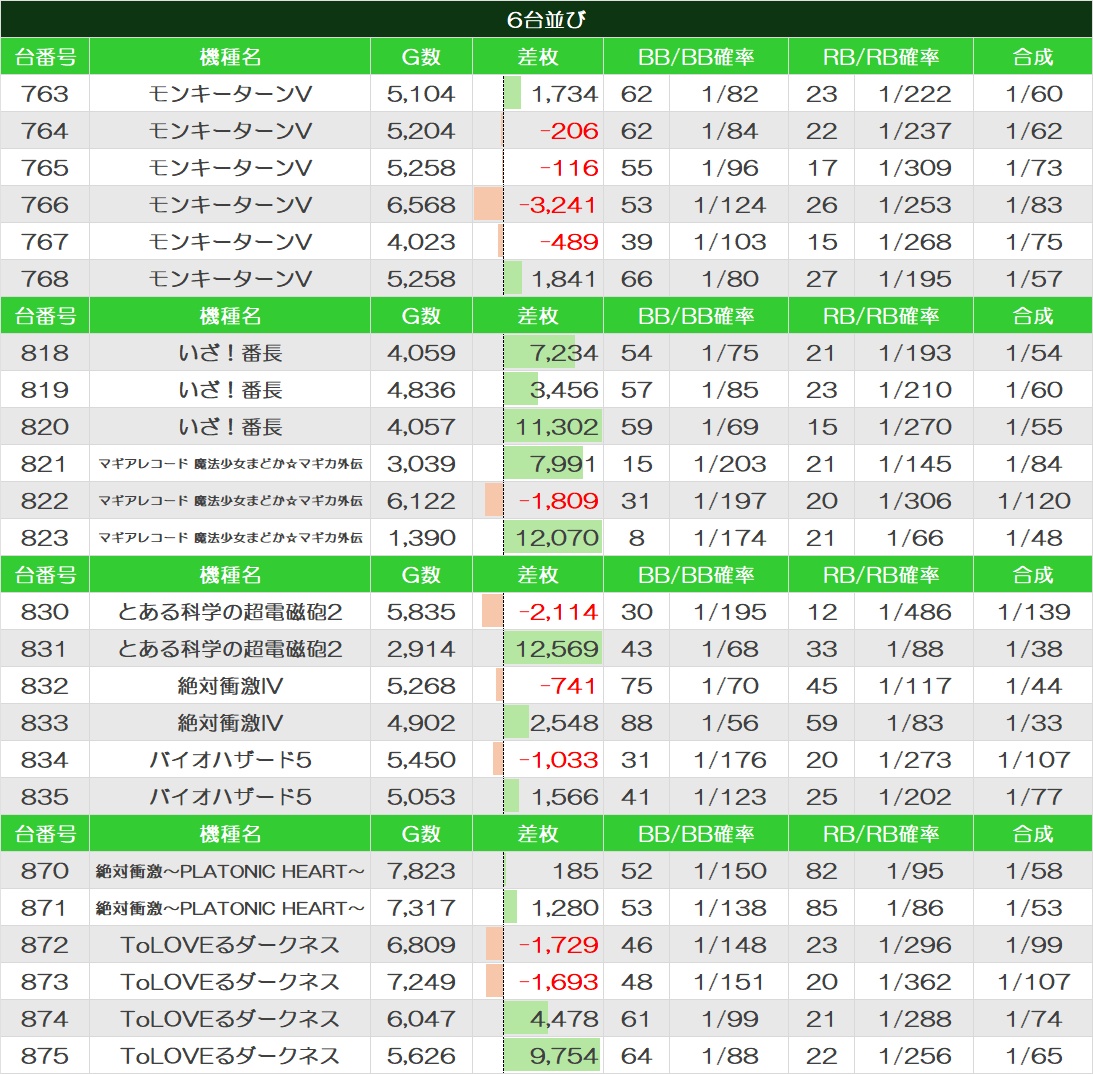Select とある科学の超電磁砲2 in row 830

(230, 611)
